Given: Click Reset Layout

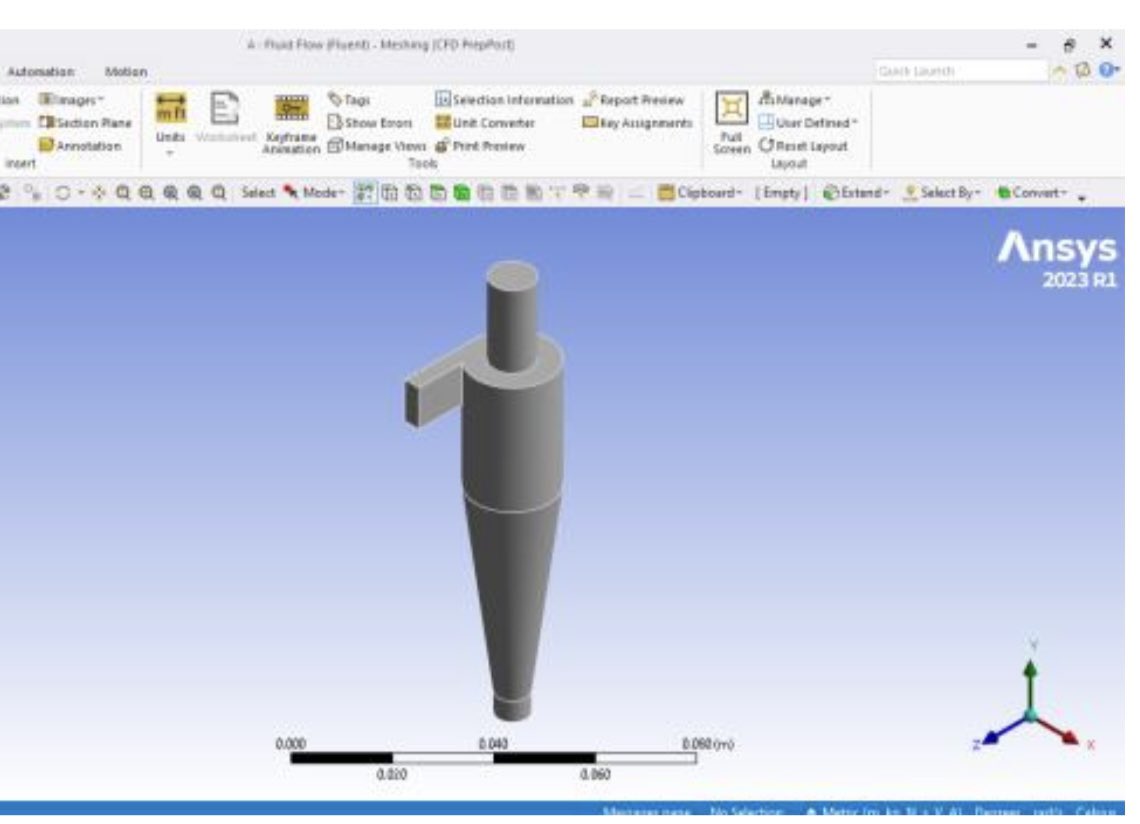Looking at the screenshot, I should (x=803, y=145).
